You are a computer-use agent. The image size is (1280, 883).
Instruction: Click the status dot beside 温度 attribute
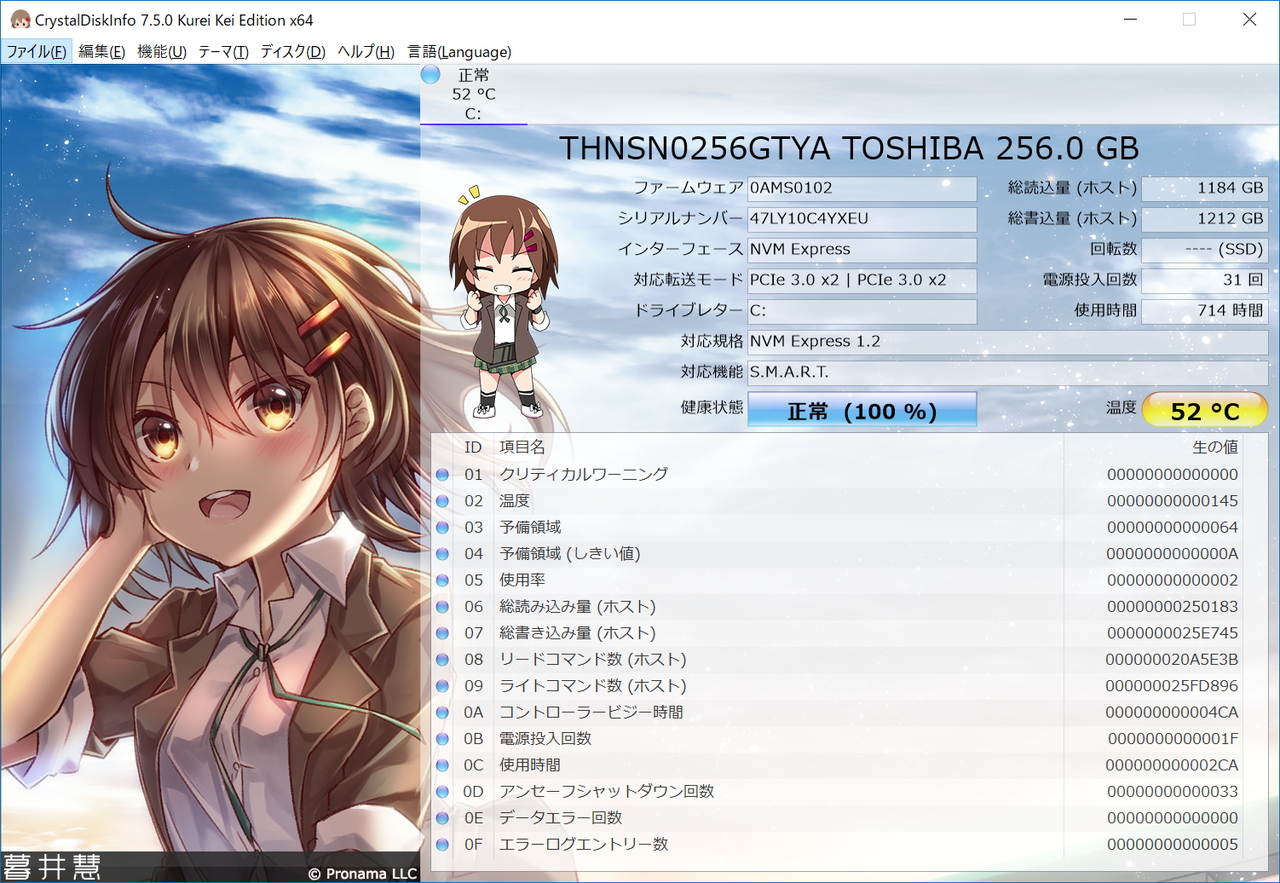click(441, 501)
